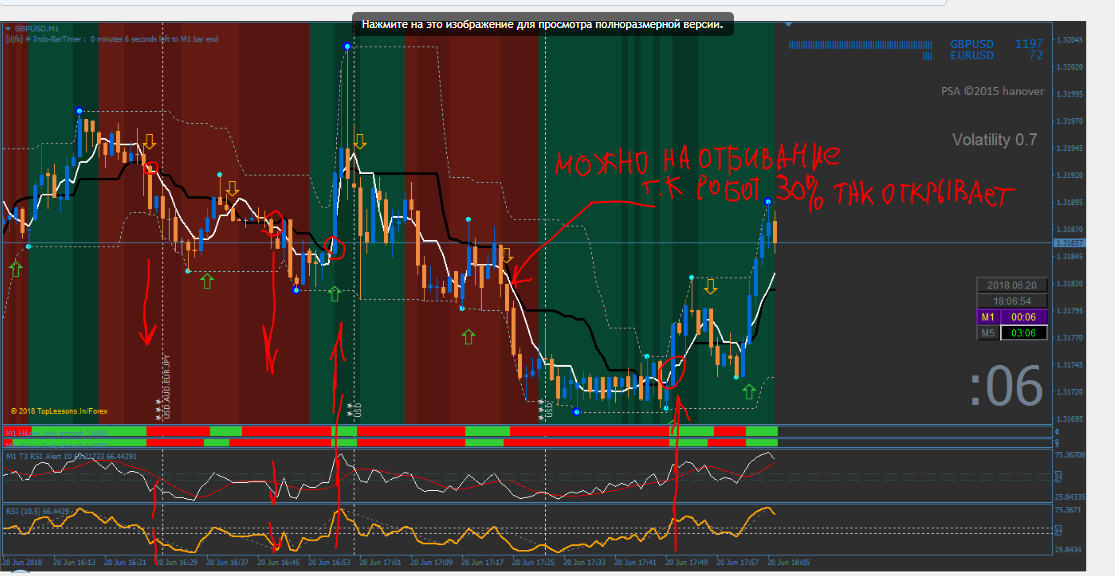Click the M5 countdown showing 03:06
This screenshot has width=1115, height=576.
[x=1023, y=333]
